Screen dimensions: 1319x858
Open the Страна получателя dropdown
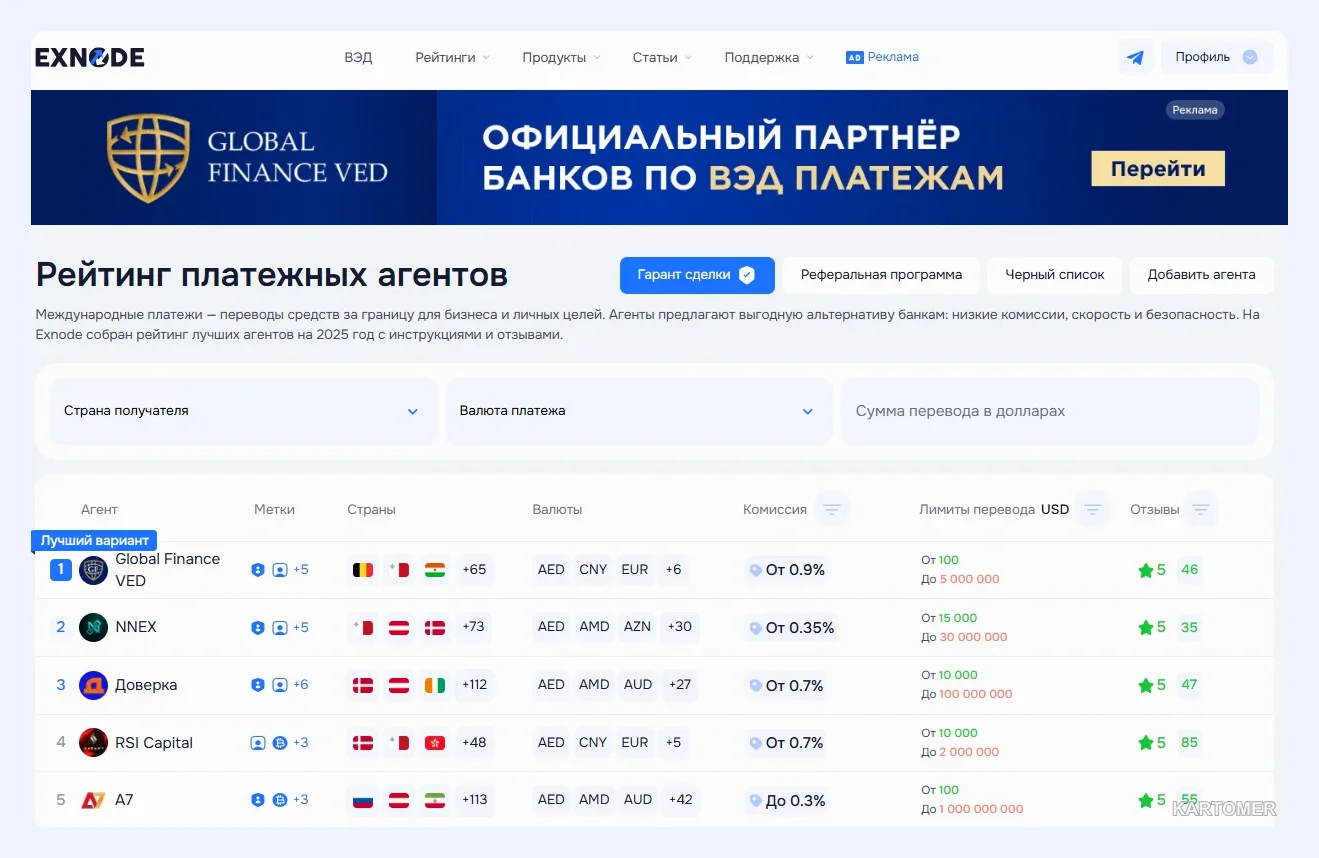(x=243, y=411)
